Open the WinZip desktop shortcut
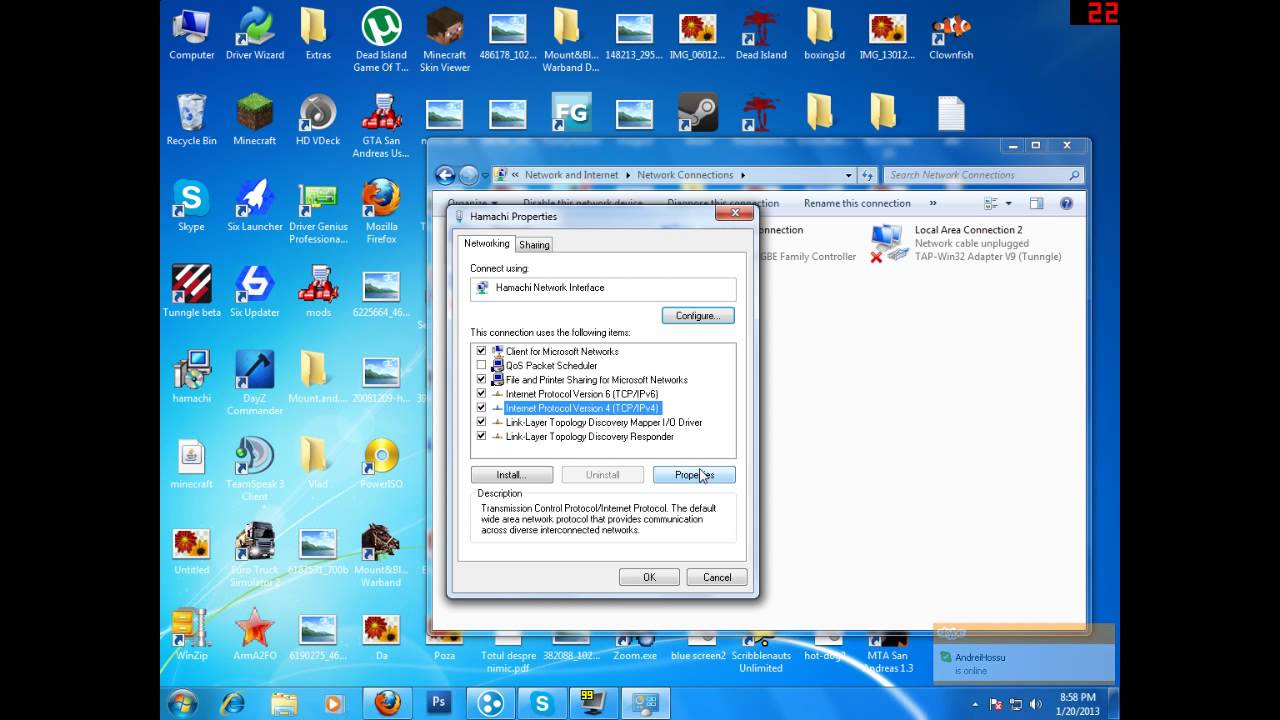Screen dimensions: 1280x720 [x=191, y=634]
